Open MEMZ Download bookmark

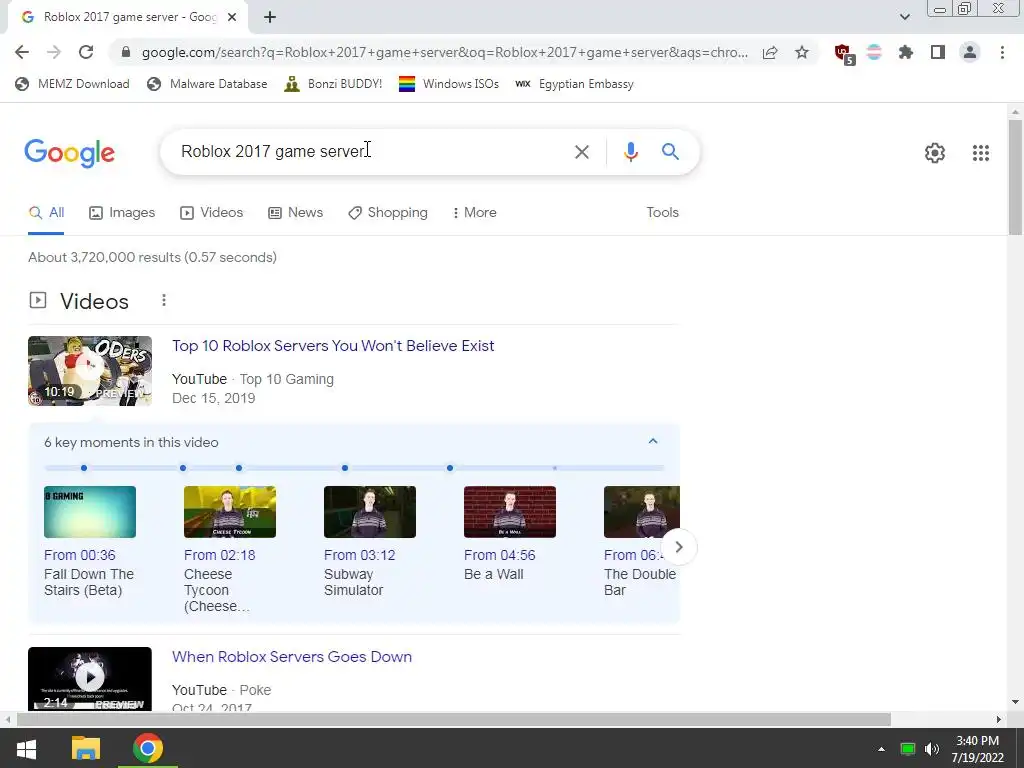(x=72, y=84)
